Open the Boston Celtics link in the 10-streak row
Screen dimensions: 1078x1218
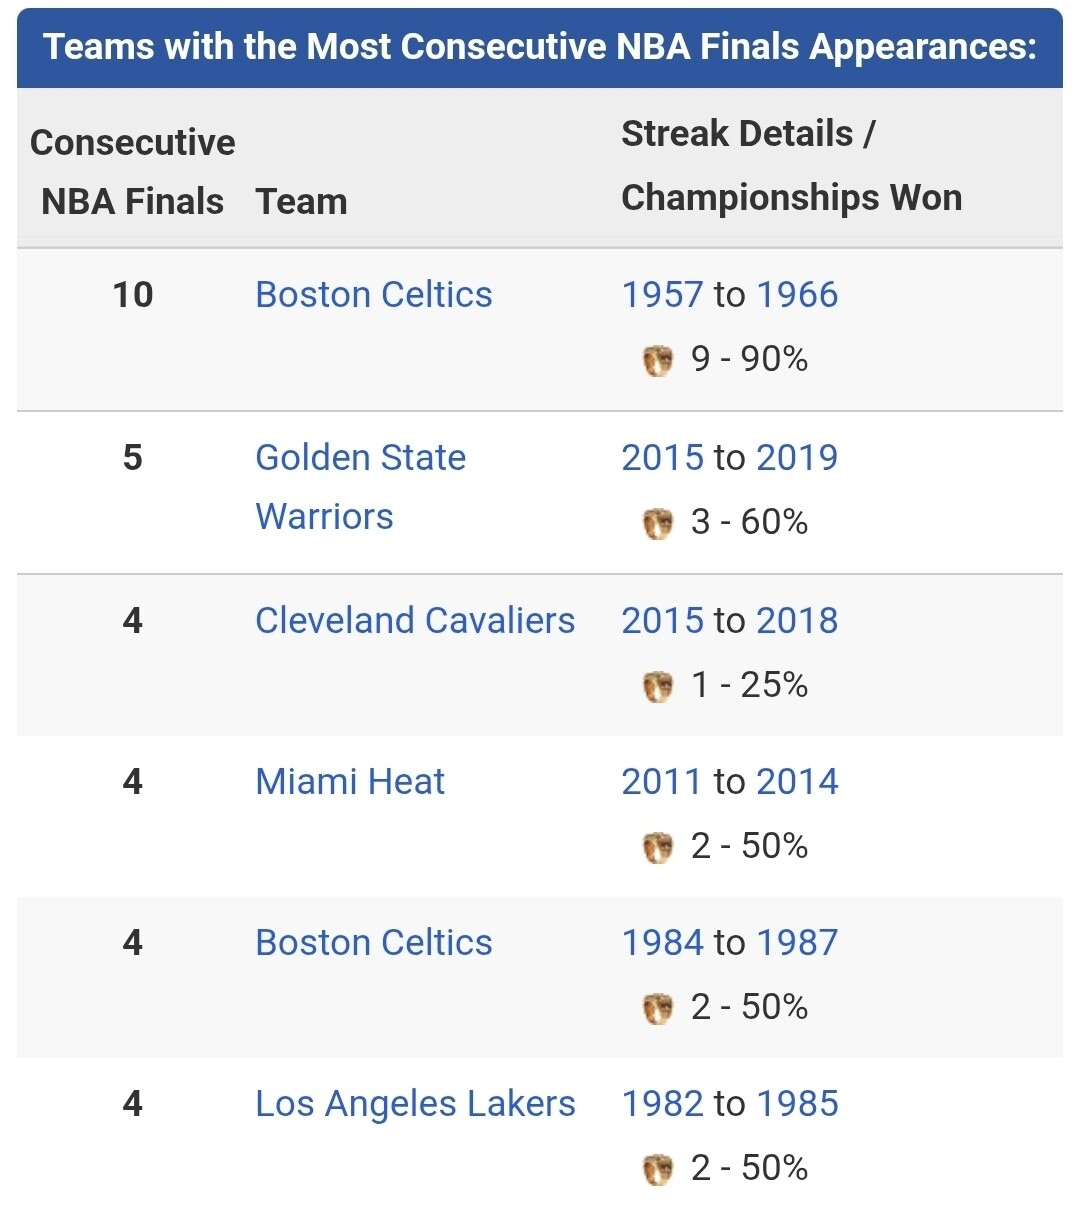pyautogui.click(x=374, y=295)
